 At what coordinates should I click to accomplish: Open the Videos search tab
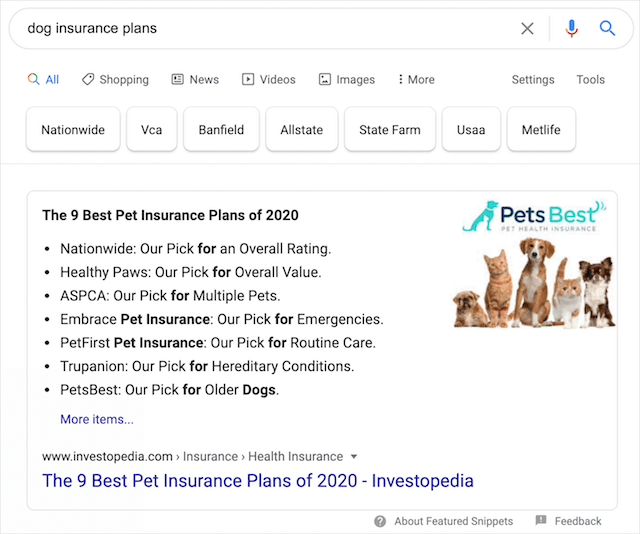coord(268,79)
